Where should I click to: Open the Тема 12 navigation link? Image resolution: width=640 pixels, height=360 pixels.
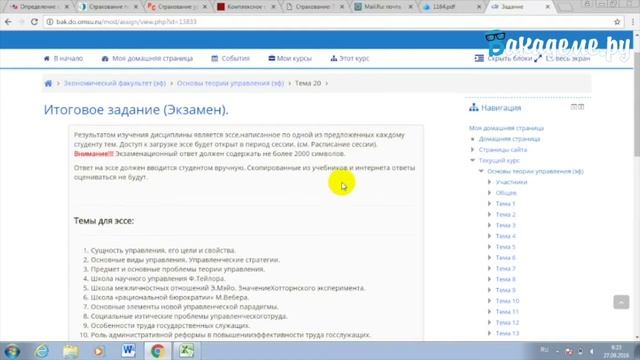507,322
